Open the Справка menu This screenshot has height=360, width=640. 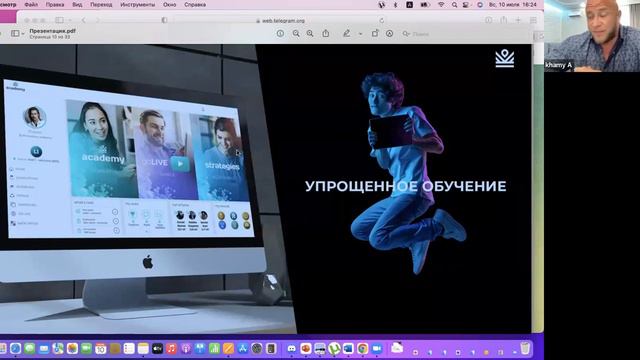point(195,5)
